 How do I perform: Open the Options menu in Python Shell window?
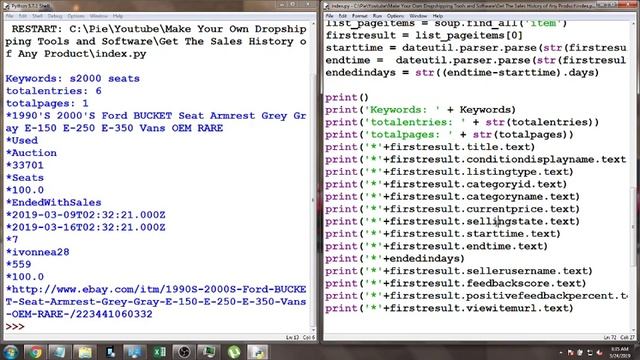pyautogui.click(x=76, y=16)
